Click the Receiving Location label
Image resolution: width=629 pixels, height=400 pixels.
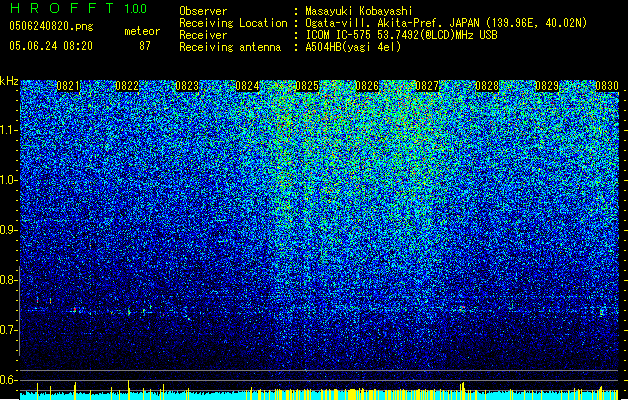[233, 23]
